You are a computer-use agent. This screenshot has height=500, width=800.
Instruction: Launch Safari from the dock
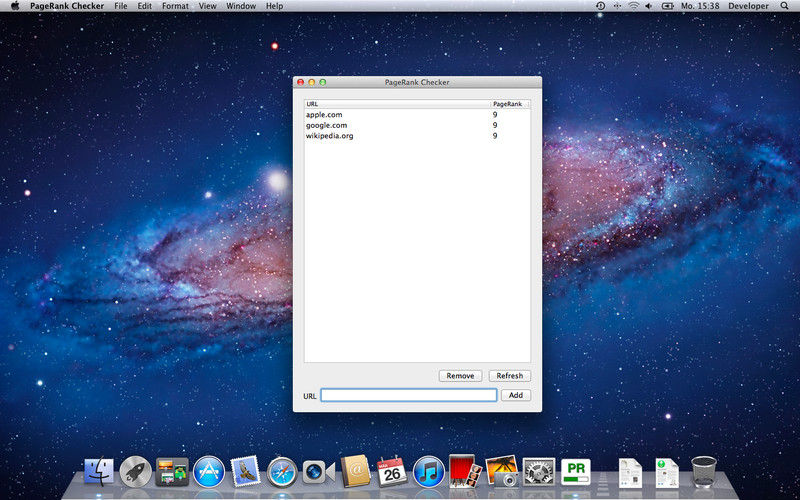(x=283, y=471)
